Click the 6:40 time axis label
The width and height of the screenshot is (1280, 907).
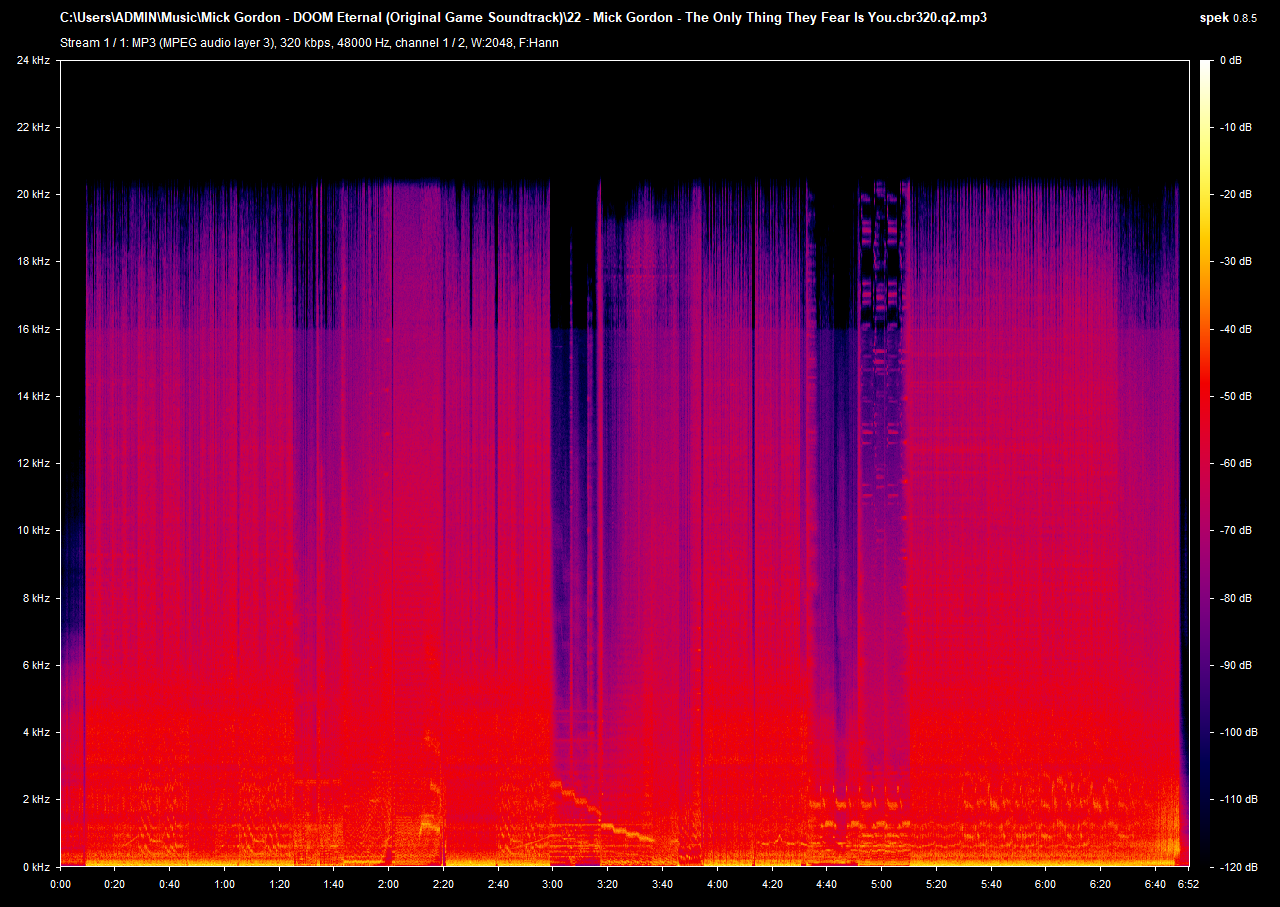click(x=1154, y=885)
